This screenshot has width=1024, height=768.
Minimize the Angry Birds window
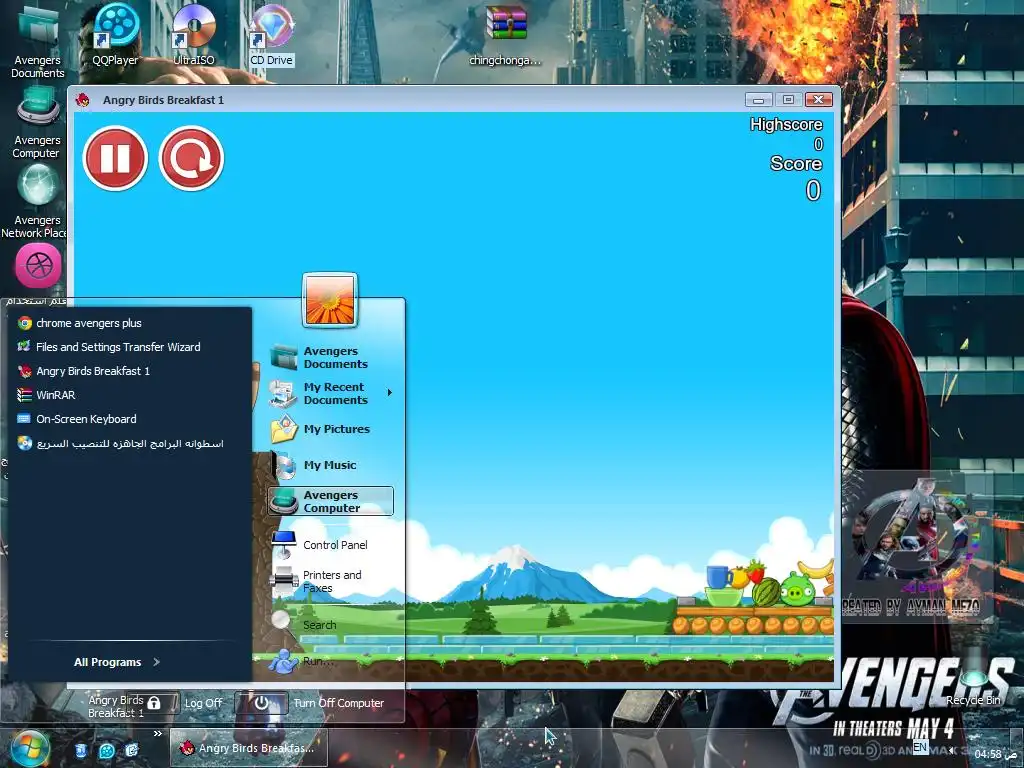coord(758,100)
